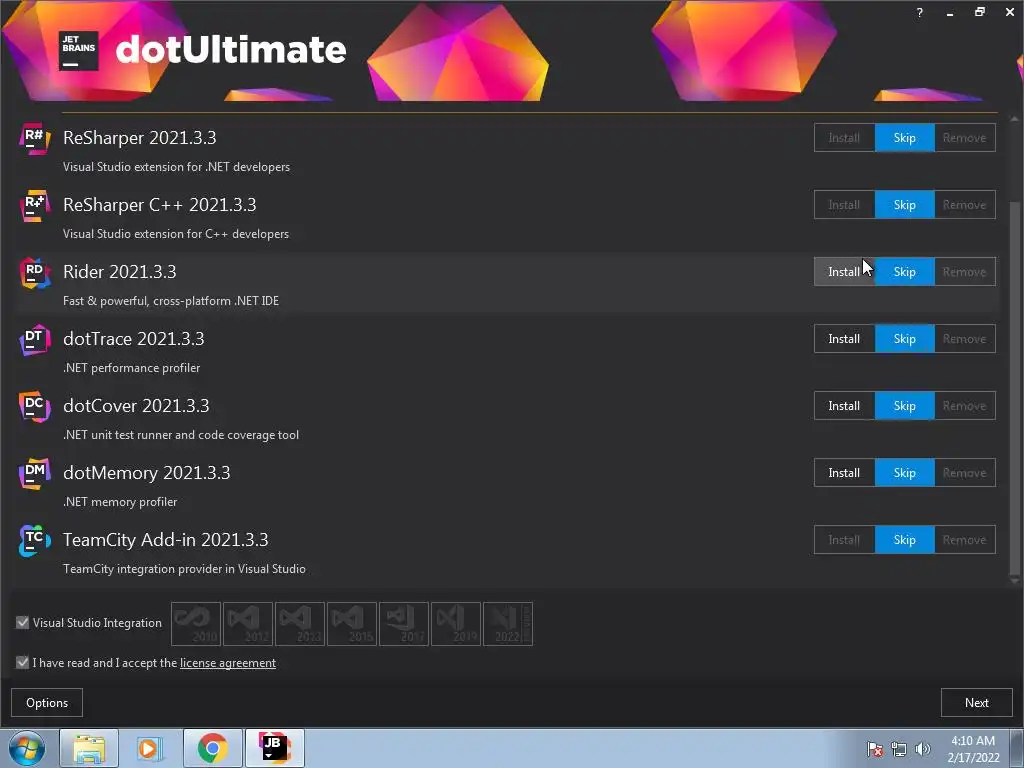Click the ReSharper C++ product icon
Screen dimensions: 1024x768
point(35,206)
